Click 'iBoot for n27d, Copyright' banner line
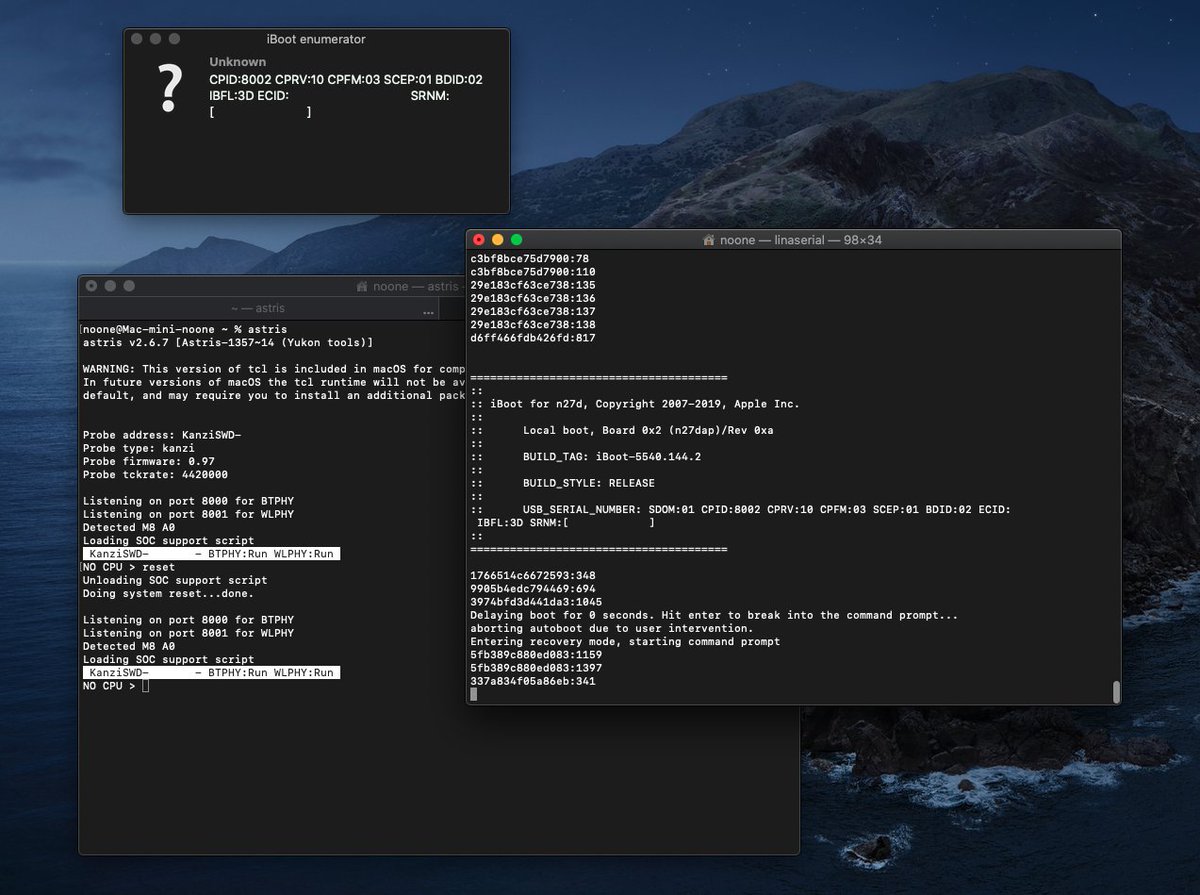1200x895 pixels. point(635,404)
